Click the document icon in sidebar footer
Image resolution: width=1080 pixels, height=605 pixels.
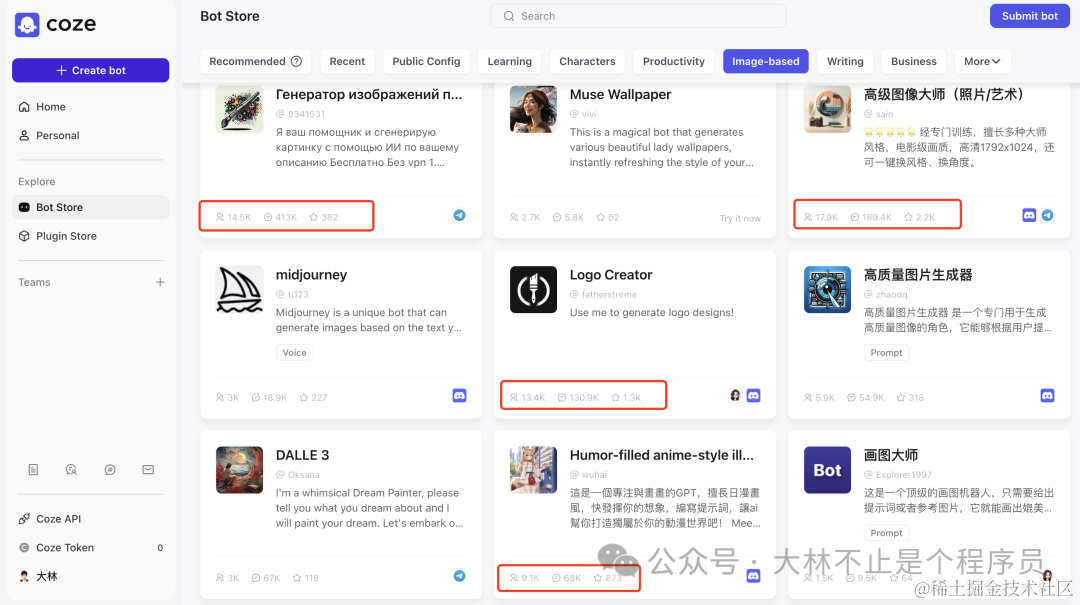point(33,470)
